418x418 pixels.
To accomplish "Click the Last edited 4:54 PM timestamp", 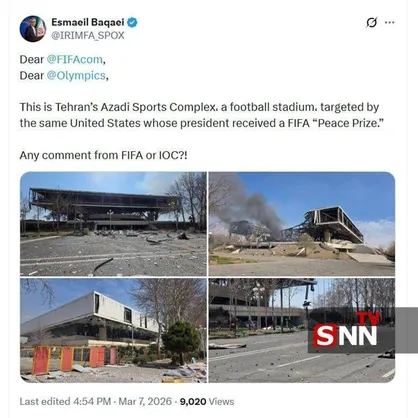I will pos(65,401).
